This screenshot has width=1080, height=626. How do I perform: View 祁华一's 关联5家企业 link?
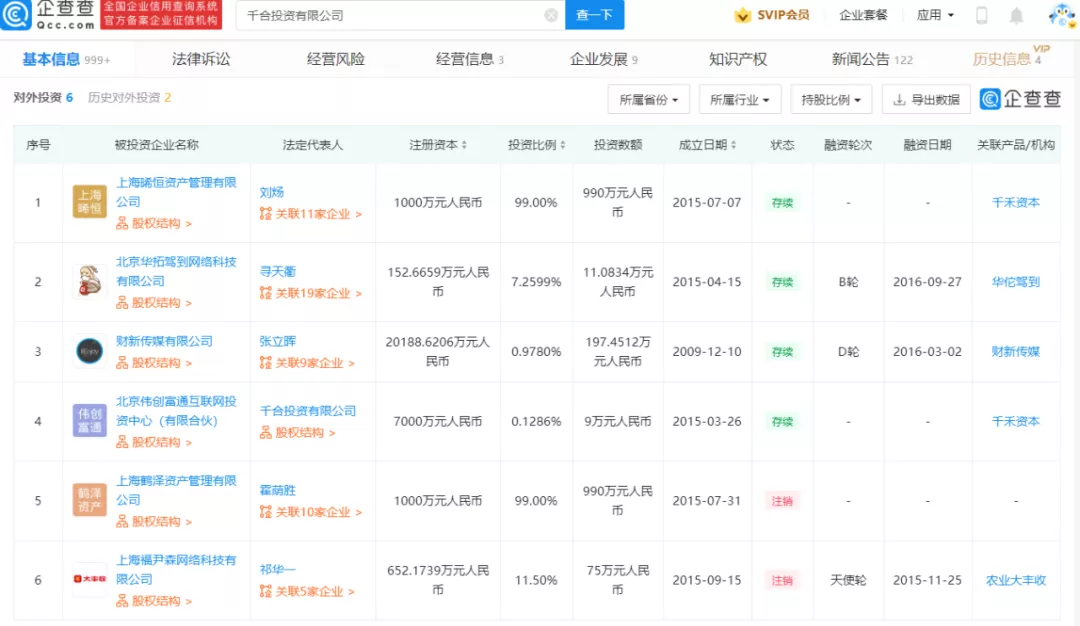pos(307,591)
